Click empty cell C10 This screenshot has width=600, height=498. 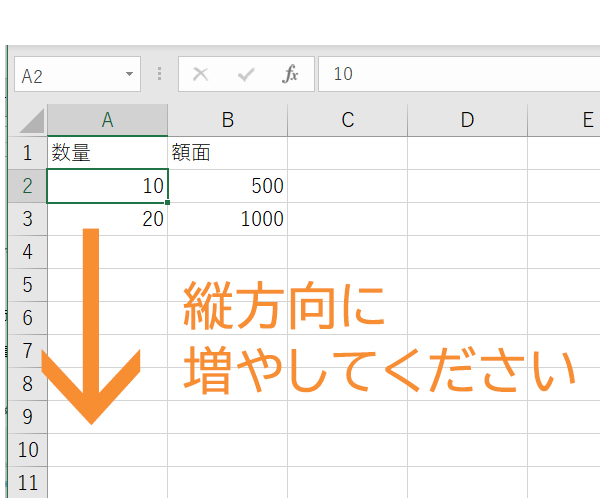347,450
